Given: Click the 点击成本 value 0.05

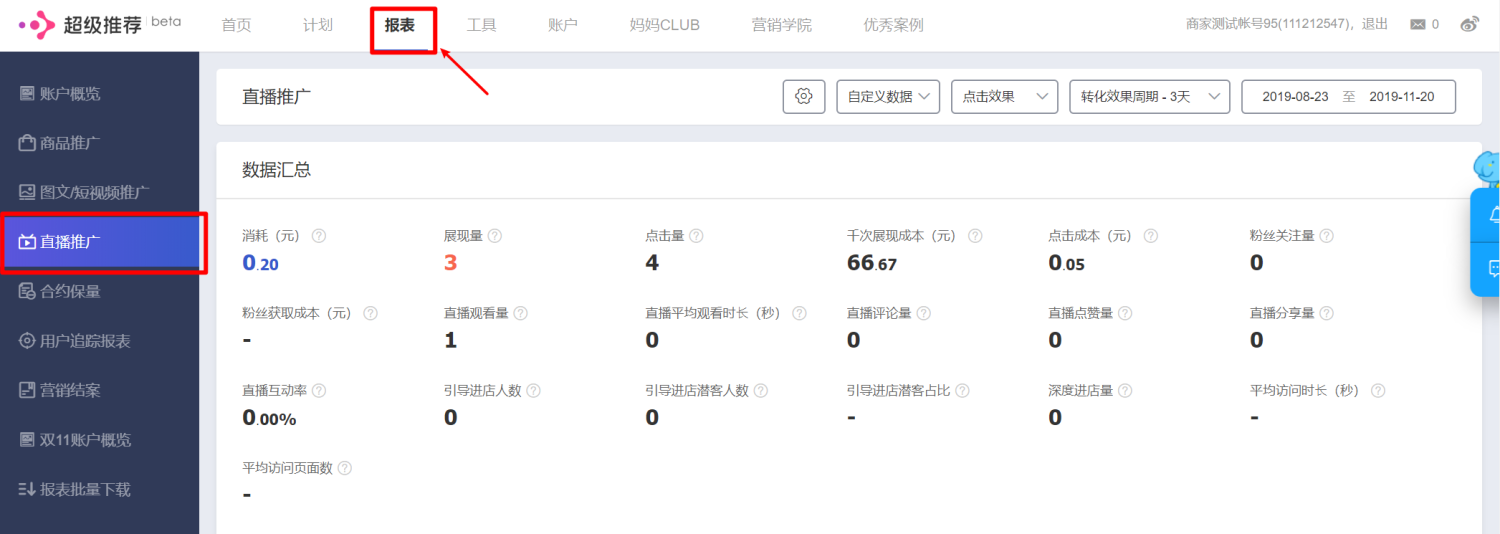Looking at the screenshot, I should [x=1066, y=263].
